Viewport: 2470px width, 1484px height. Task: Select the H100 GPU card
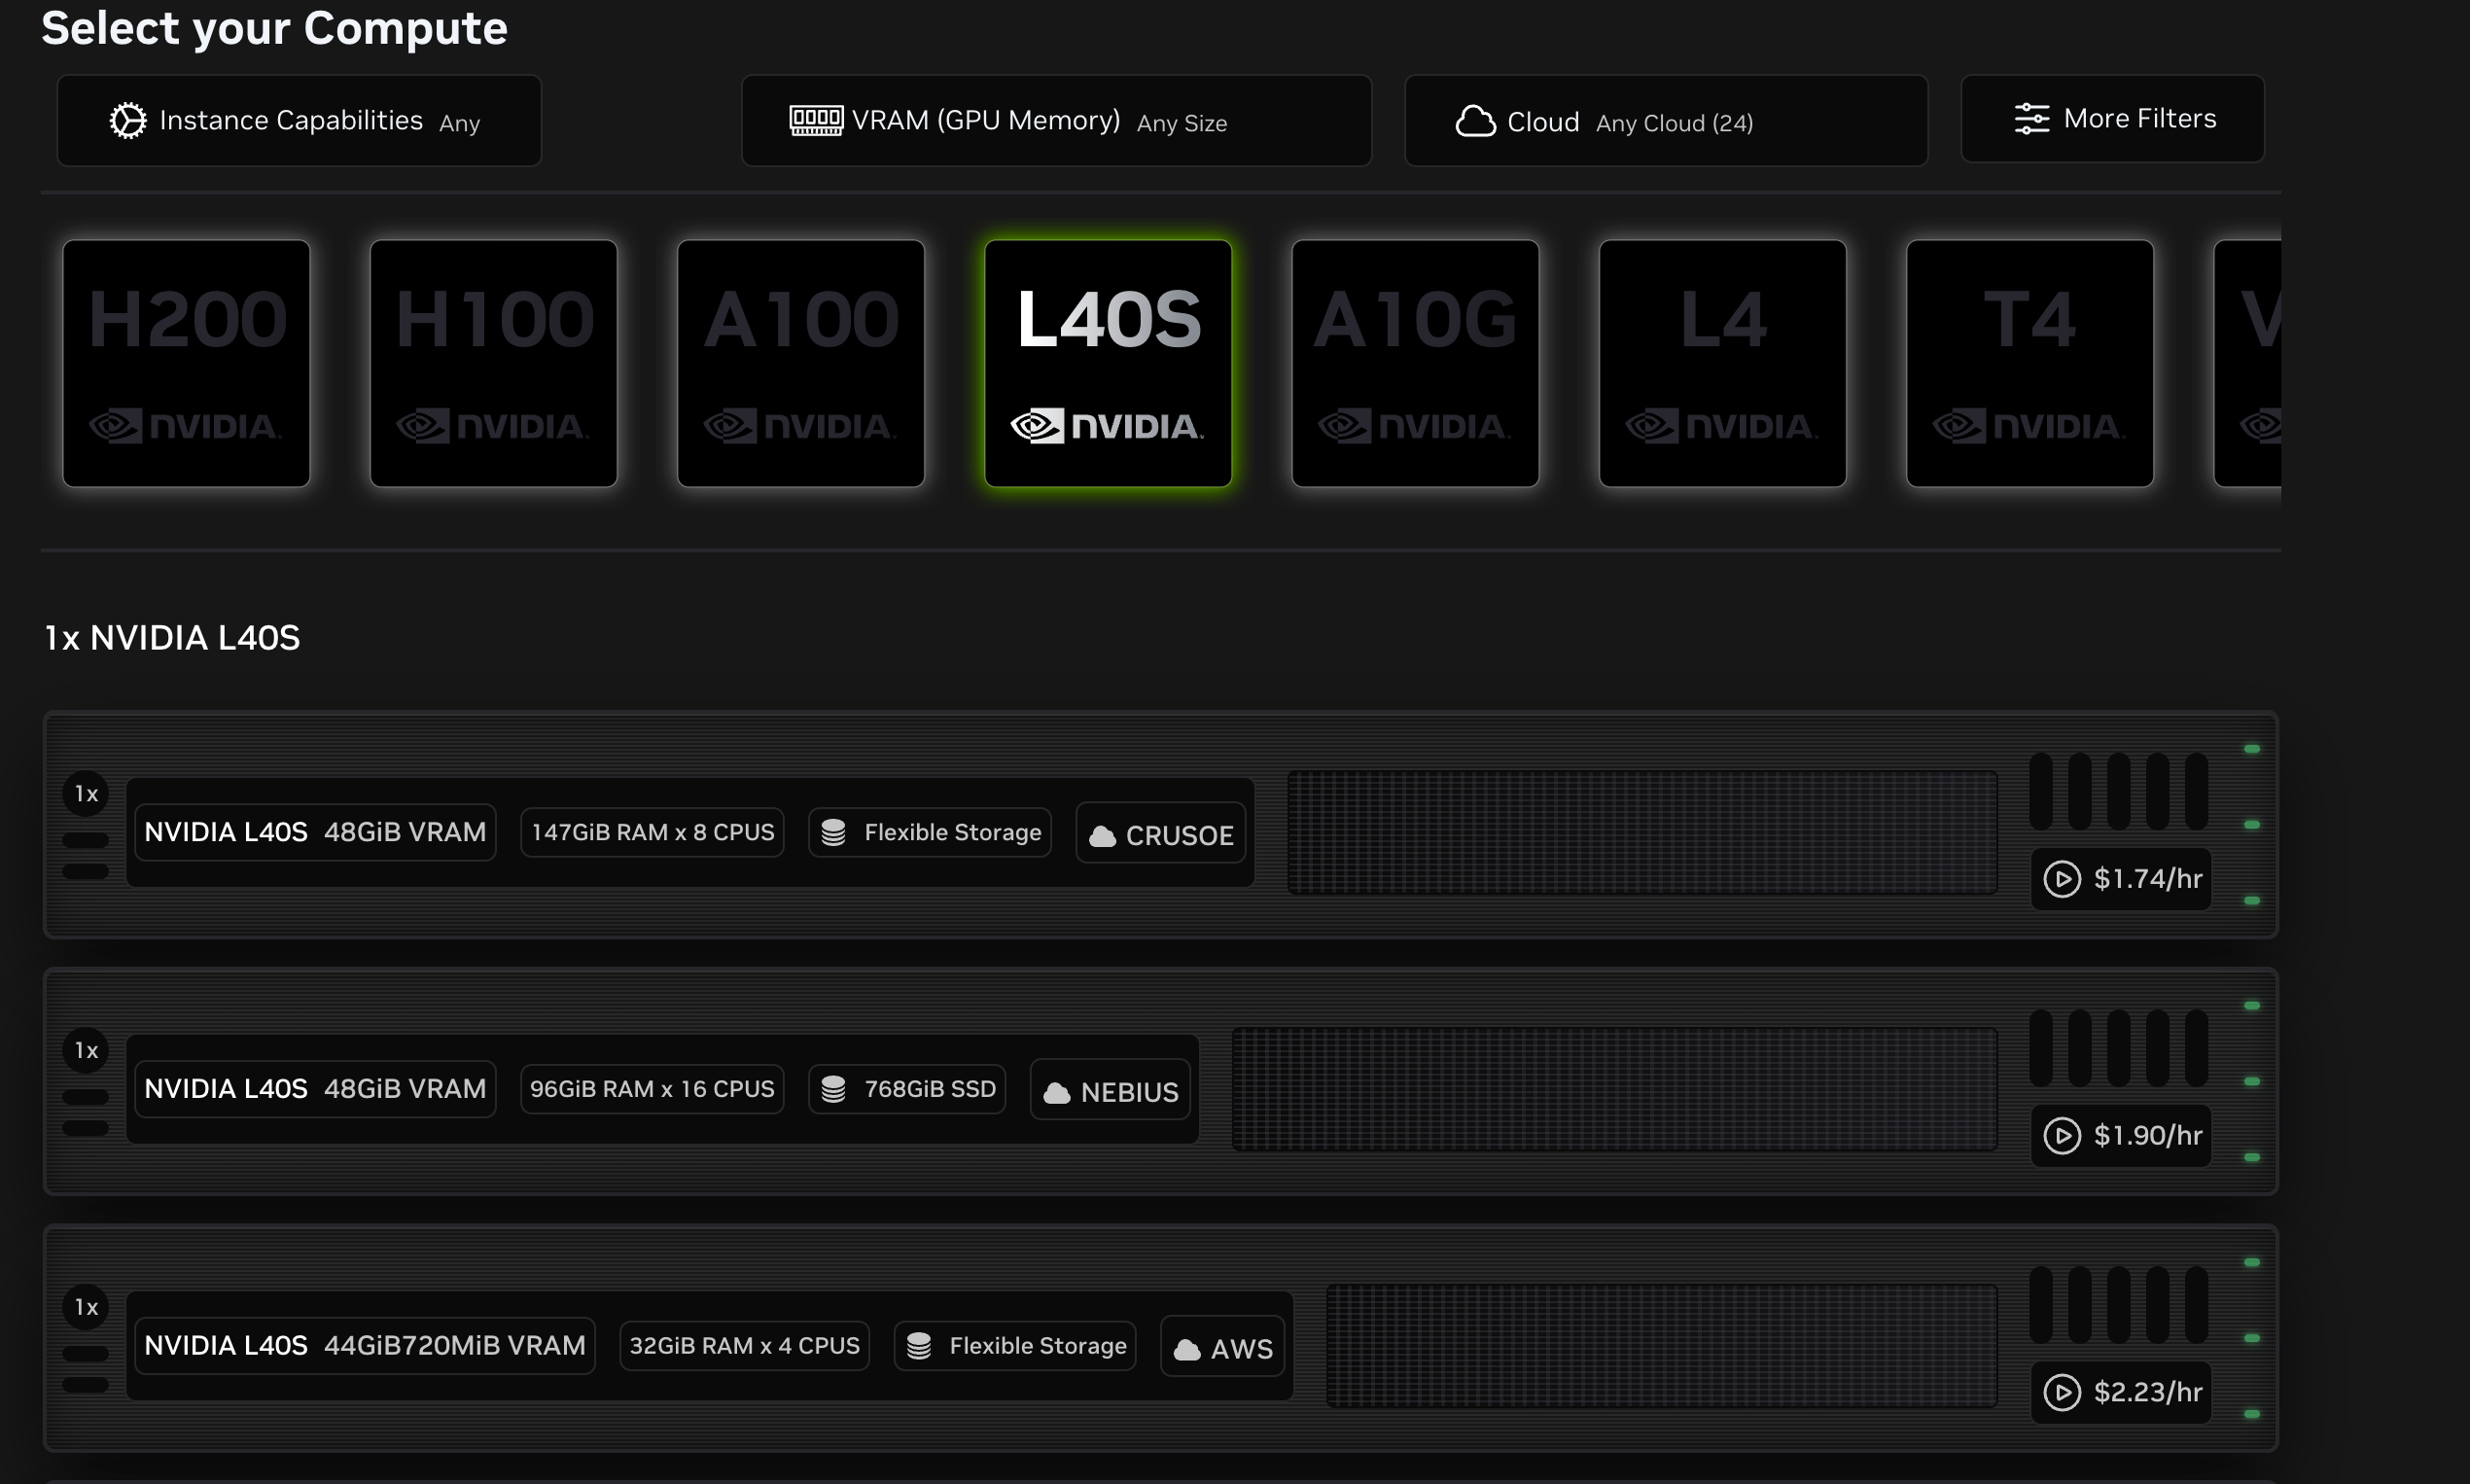click(493, 363)
